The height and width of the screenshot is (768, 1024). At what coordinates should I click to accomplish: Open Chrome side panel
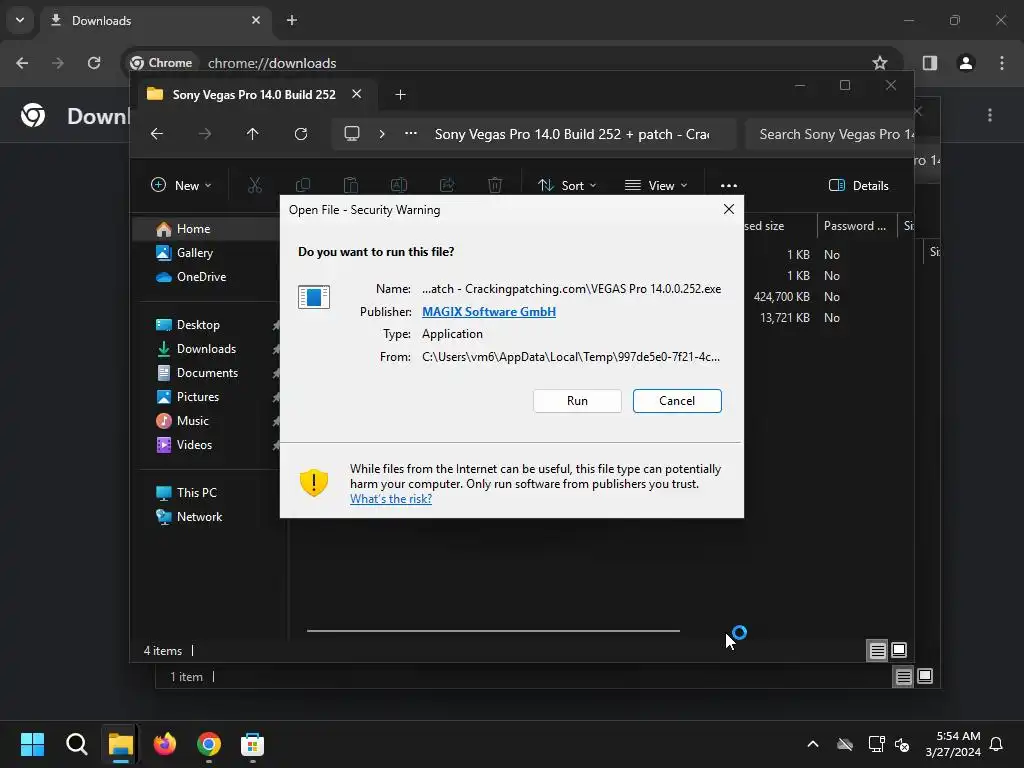tap(929, 63)
